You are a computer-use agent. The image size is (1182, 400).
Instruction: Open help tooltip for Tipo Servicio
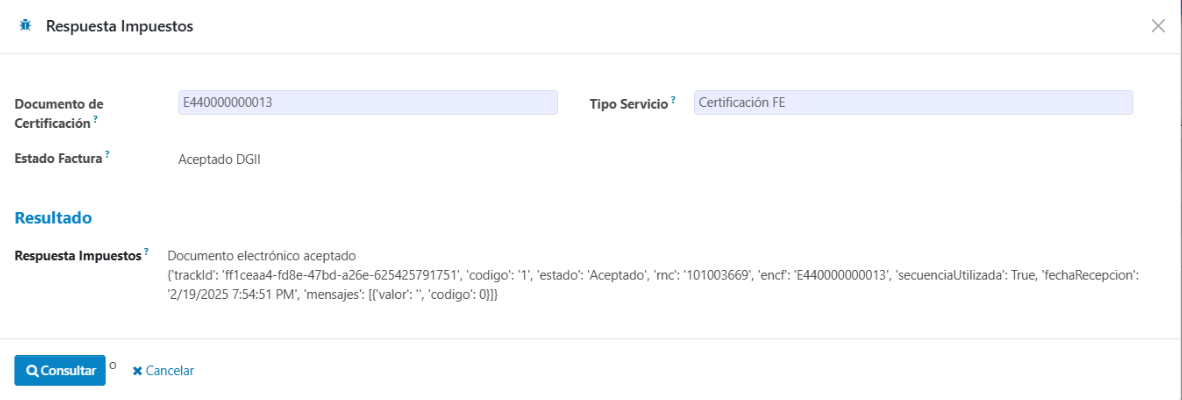click(x=673, y=100)
